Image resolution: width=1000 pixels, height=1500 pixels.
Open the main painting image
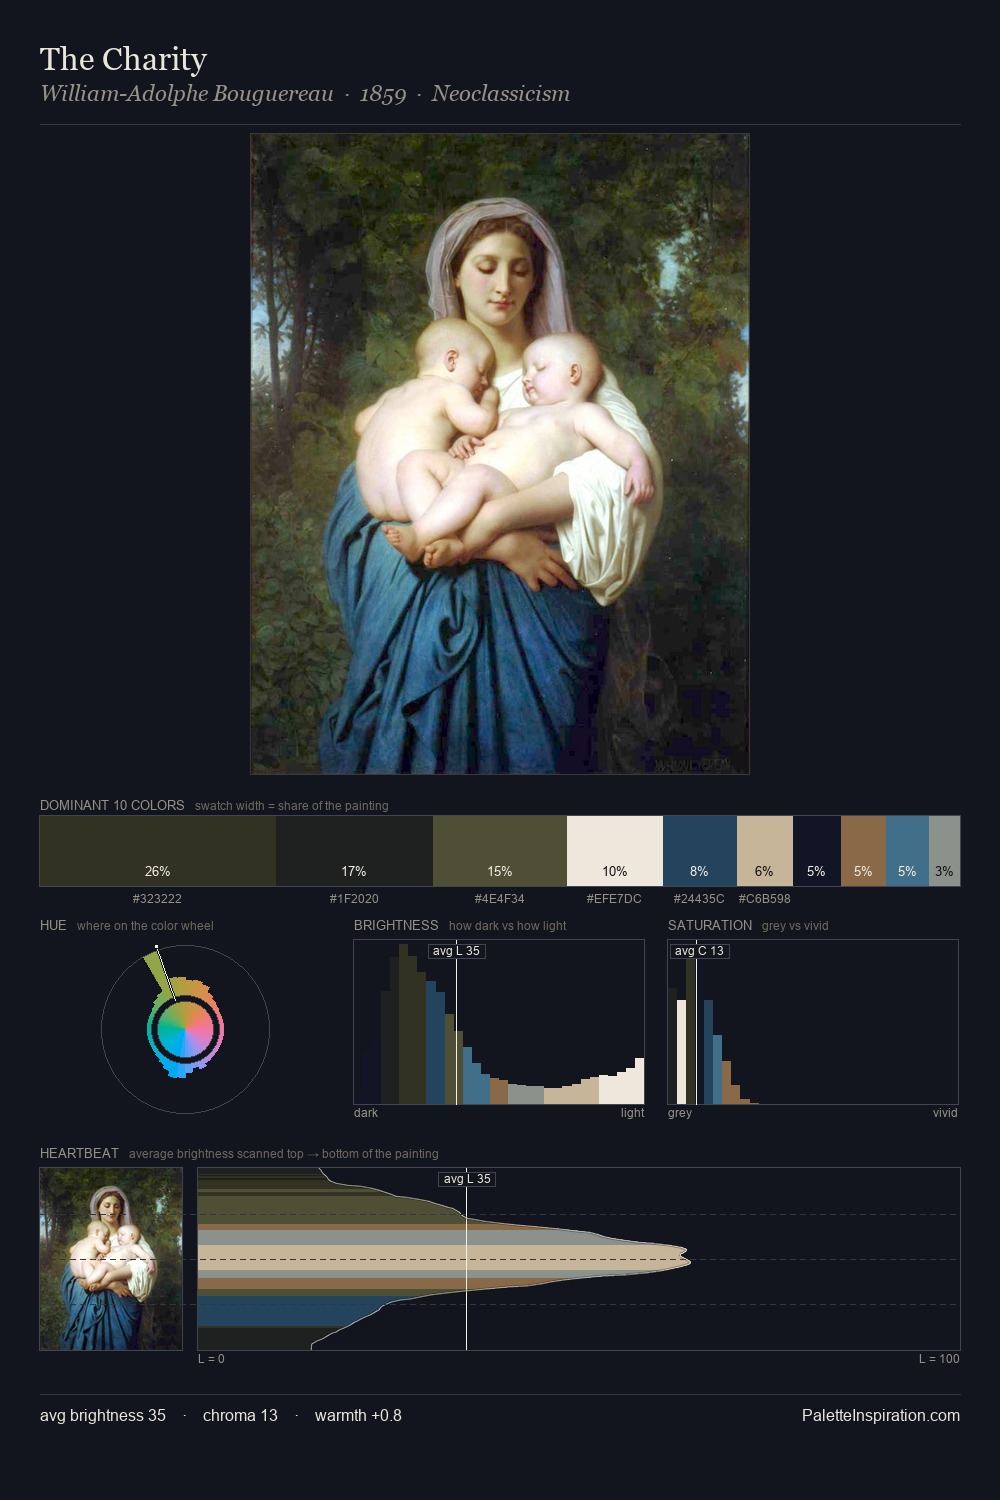tap(500, 454)
